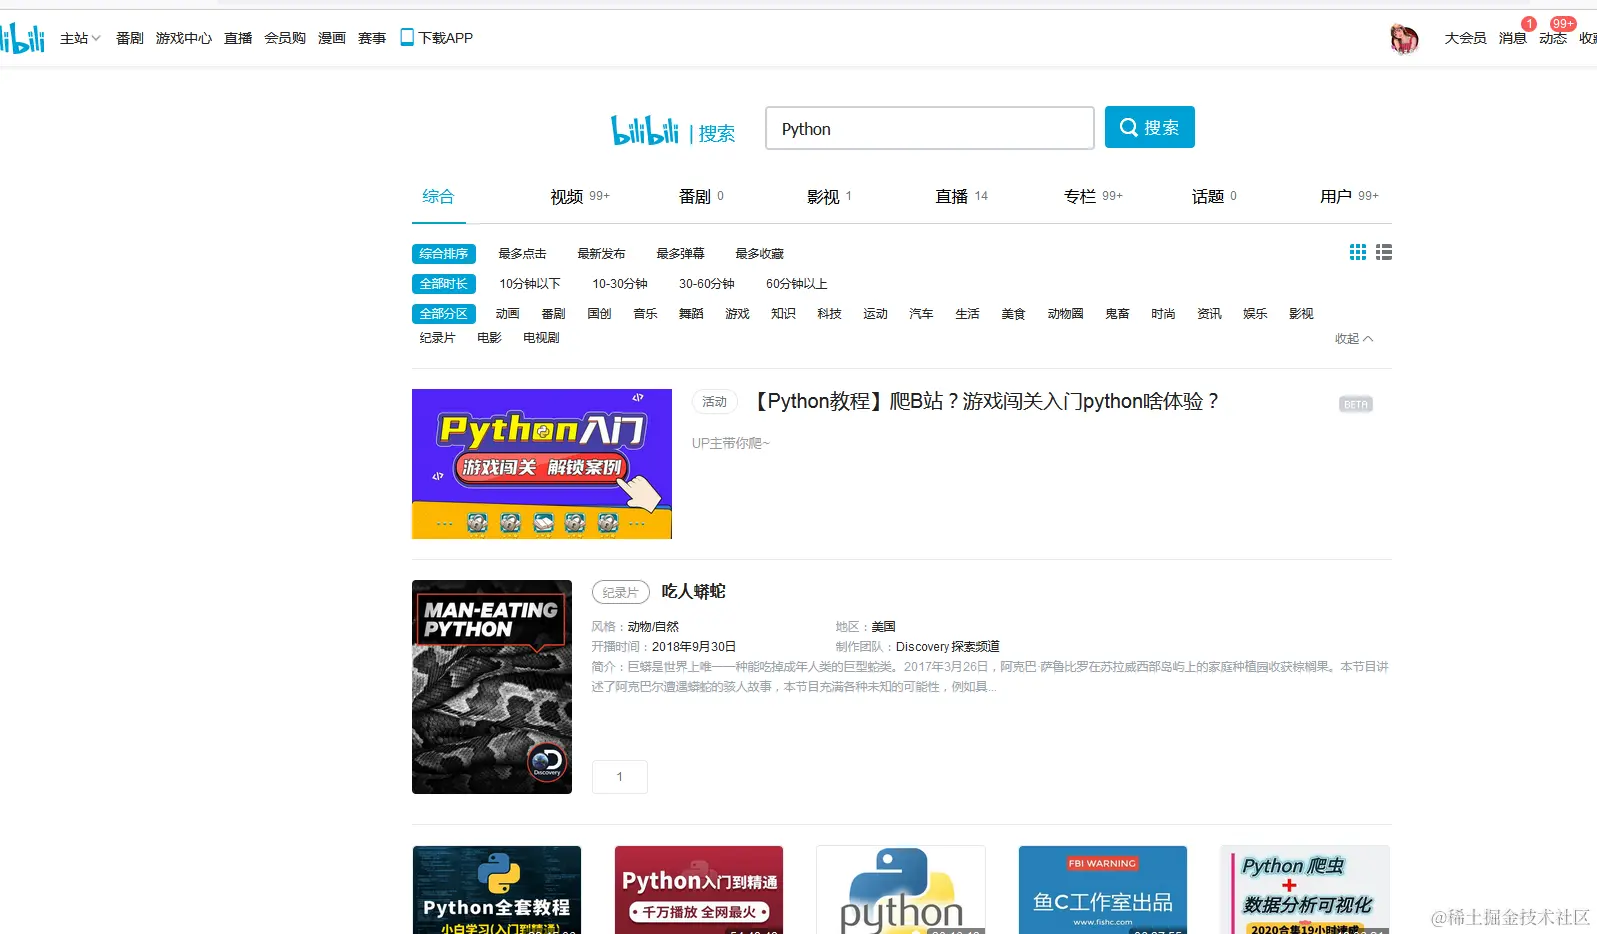Image resolution: width=1597 pixels, height=934 pixels.
Task: Switch to the 番剧 results tab
Action: (701, 196)
